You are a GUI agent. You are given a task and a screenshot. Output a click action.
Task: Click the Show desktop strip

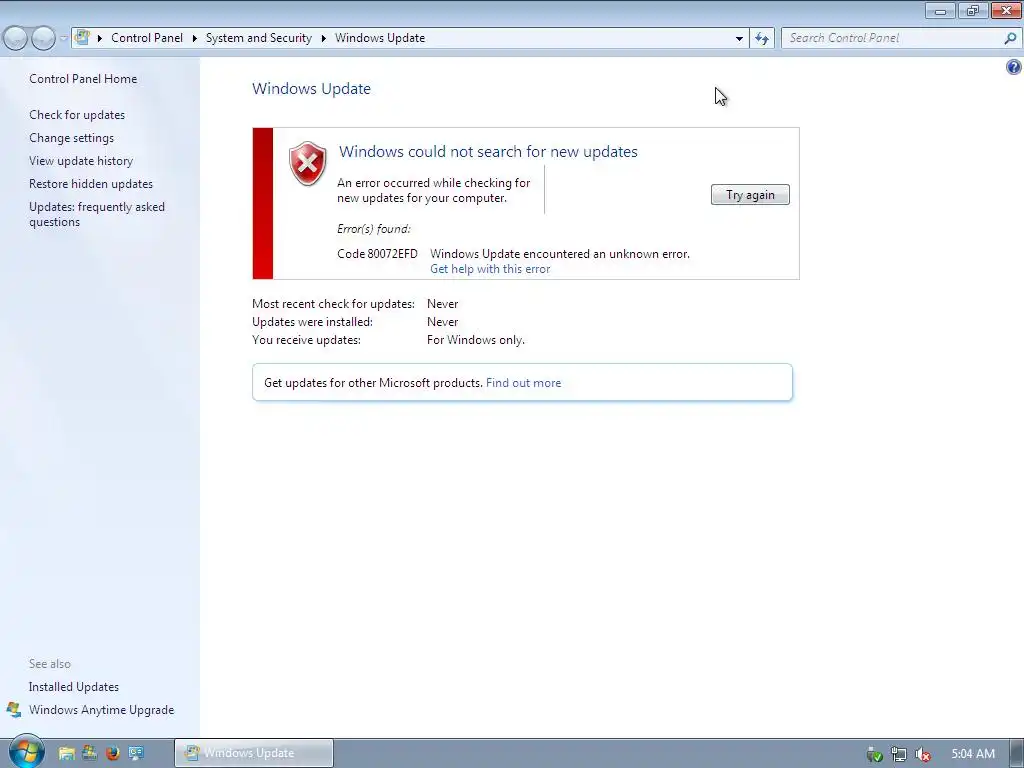tap(1017, 754)
